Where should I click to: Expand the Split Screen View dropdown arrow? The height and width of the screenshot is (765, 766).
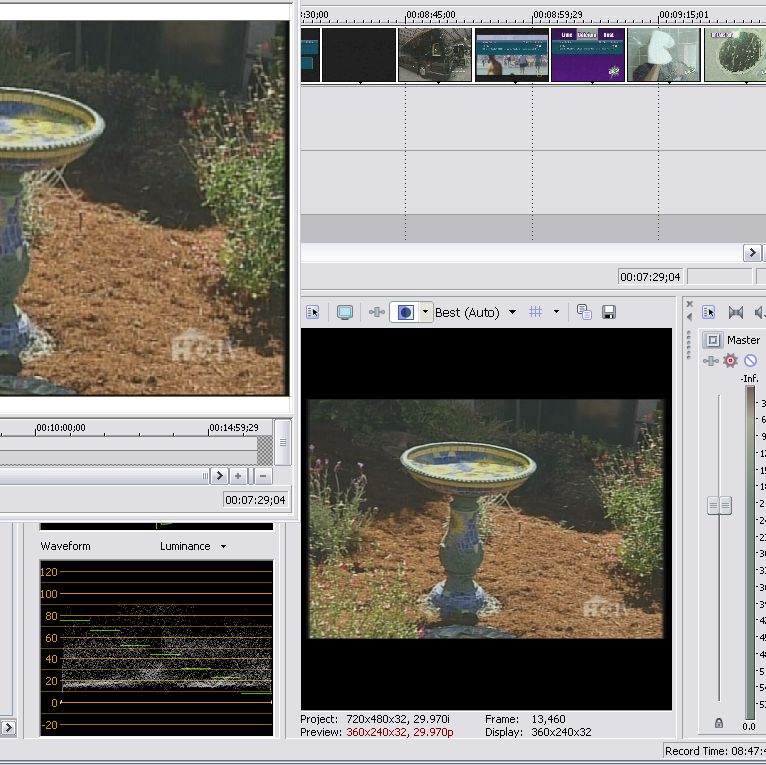click(426, 312)
